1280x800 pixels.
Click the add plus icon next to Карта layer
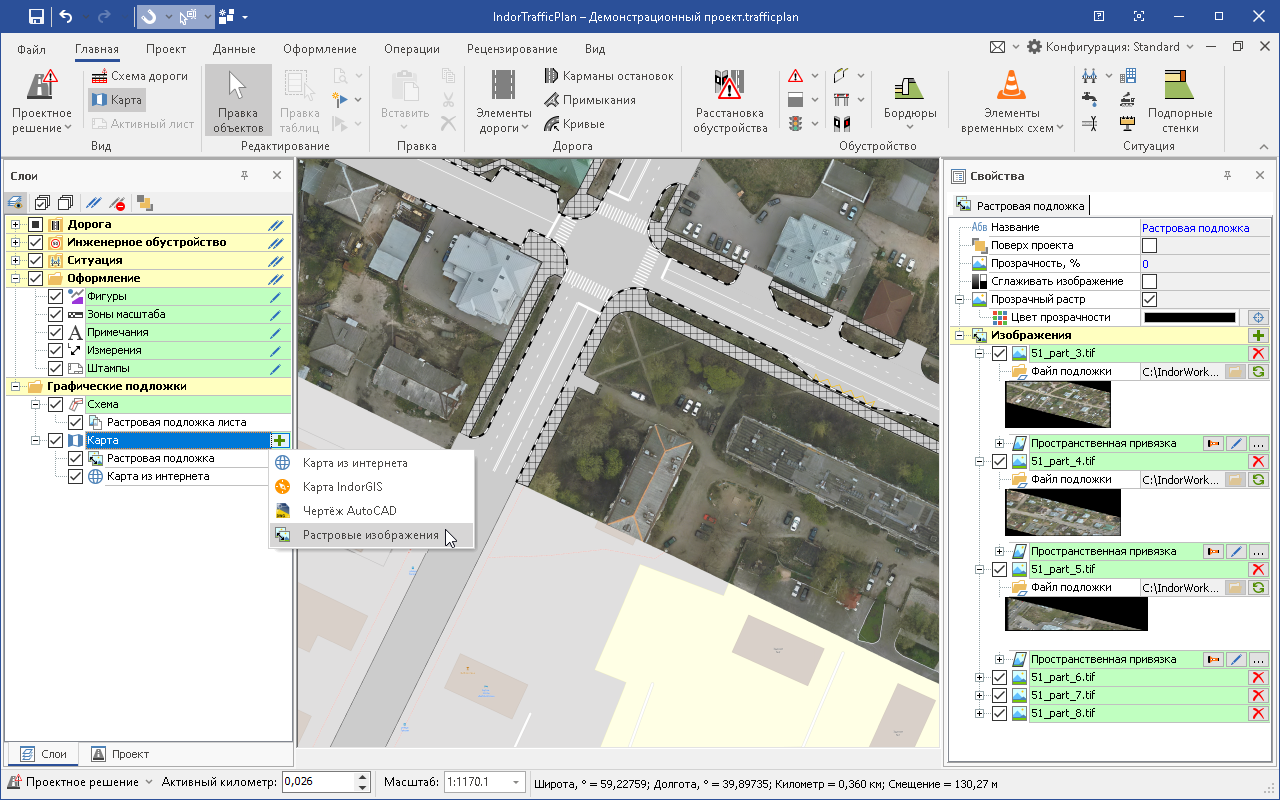pyautogui.click(x=279, y=440)
